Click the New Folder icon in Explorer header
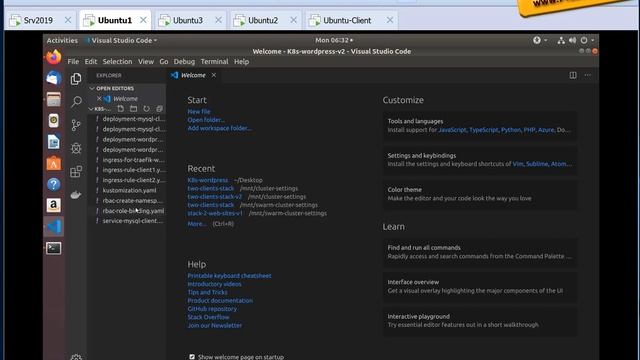The image size is (640, 360). click(133, 109)
